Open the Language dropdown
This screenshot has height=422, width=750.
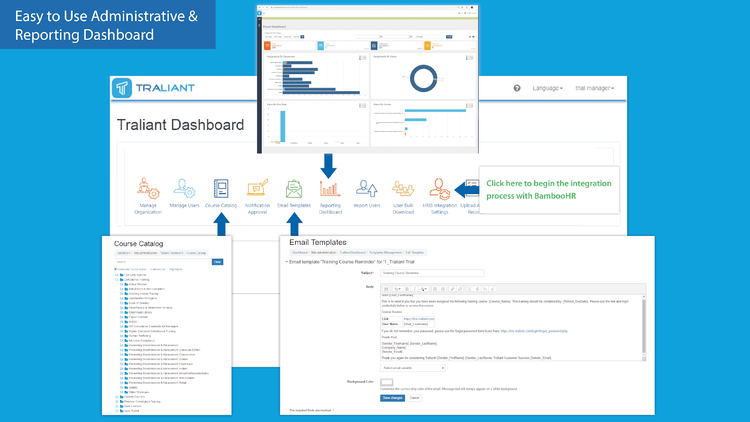point(548,88)
